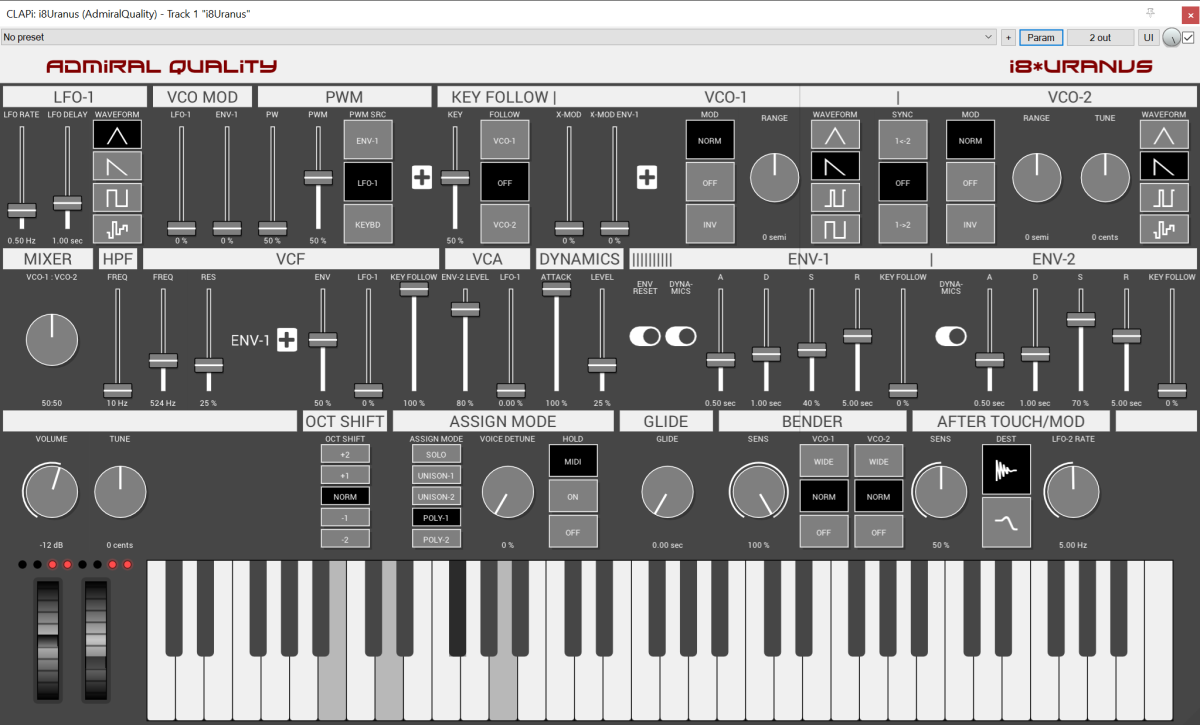
Task: Select the LFO-1 random step waveform icon
Action: click(x=117, y=228)
